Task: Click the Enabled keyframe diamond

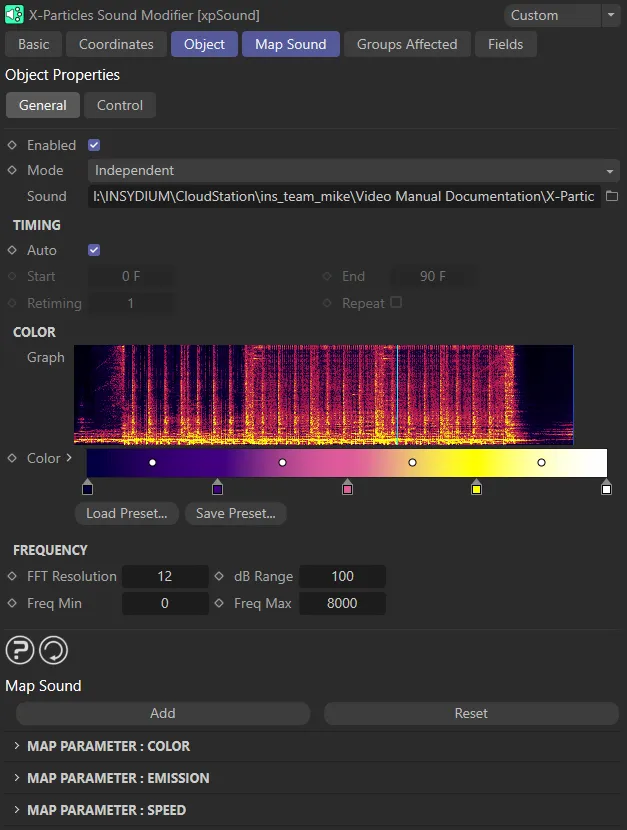Action: (12, 145)
